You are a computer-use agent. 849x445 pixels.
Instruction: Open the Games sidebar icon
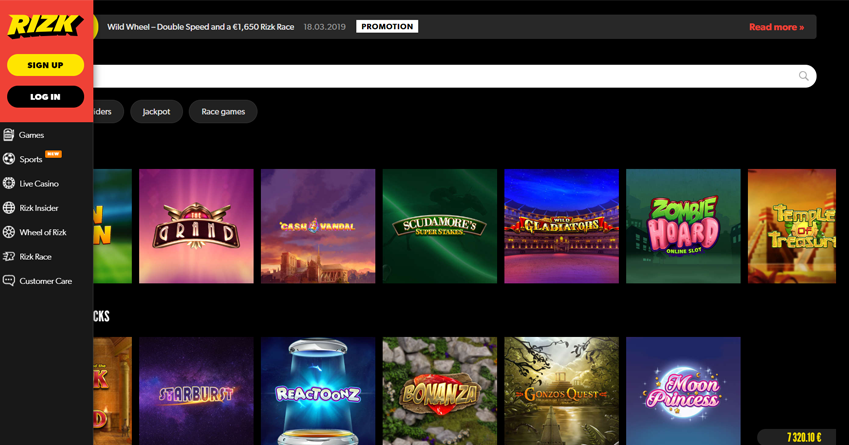click(8, 135)
